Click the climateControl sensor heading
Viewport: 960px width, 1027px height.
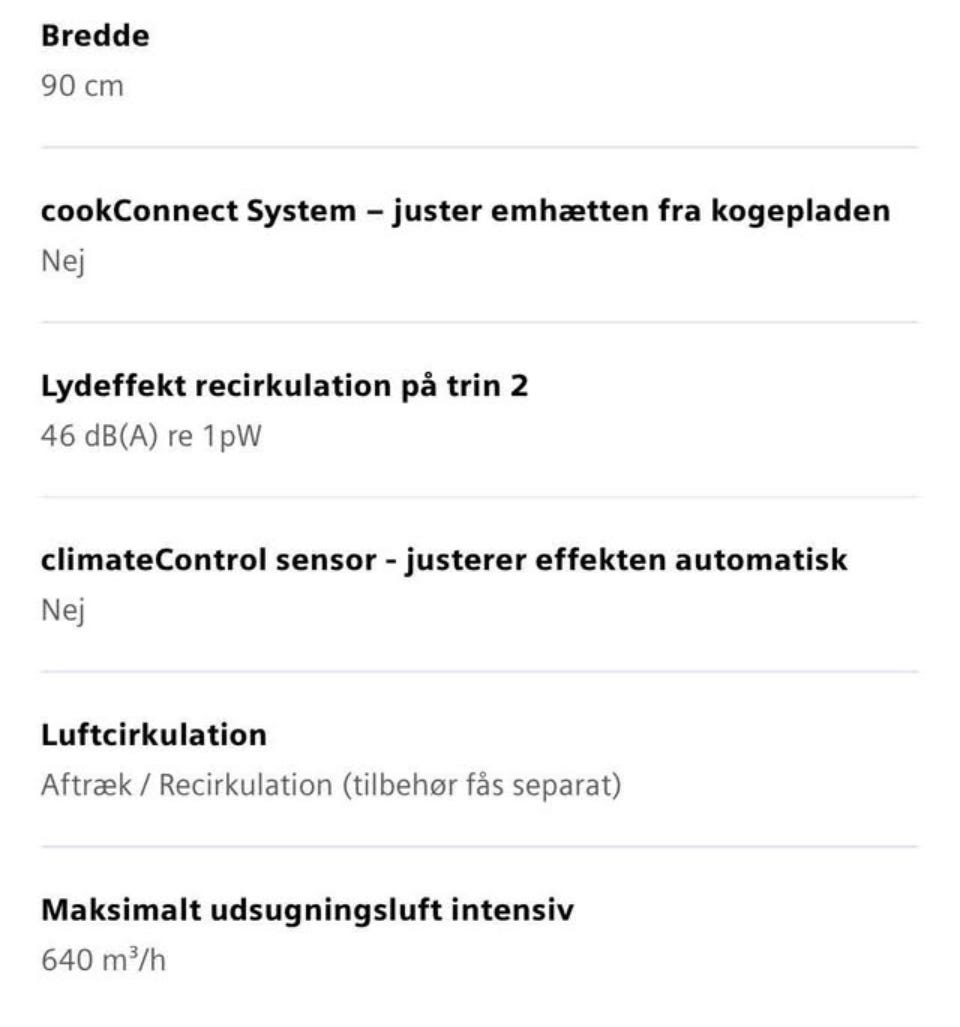[x=443, y=560]
